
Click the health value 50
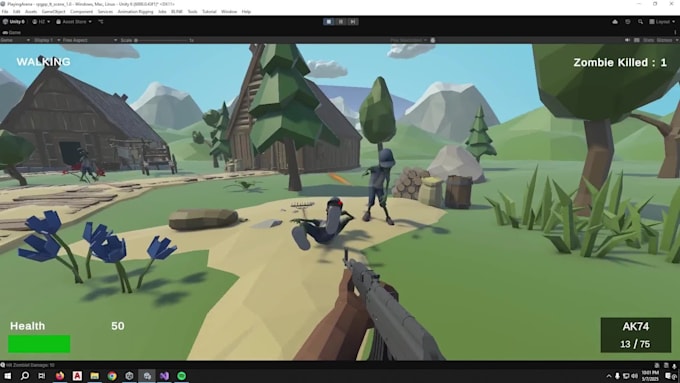click(x=118, y=326)
